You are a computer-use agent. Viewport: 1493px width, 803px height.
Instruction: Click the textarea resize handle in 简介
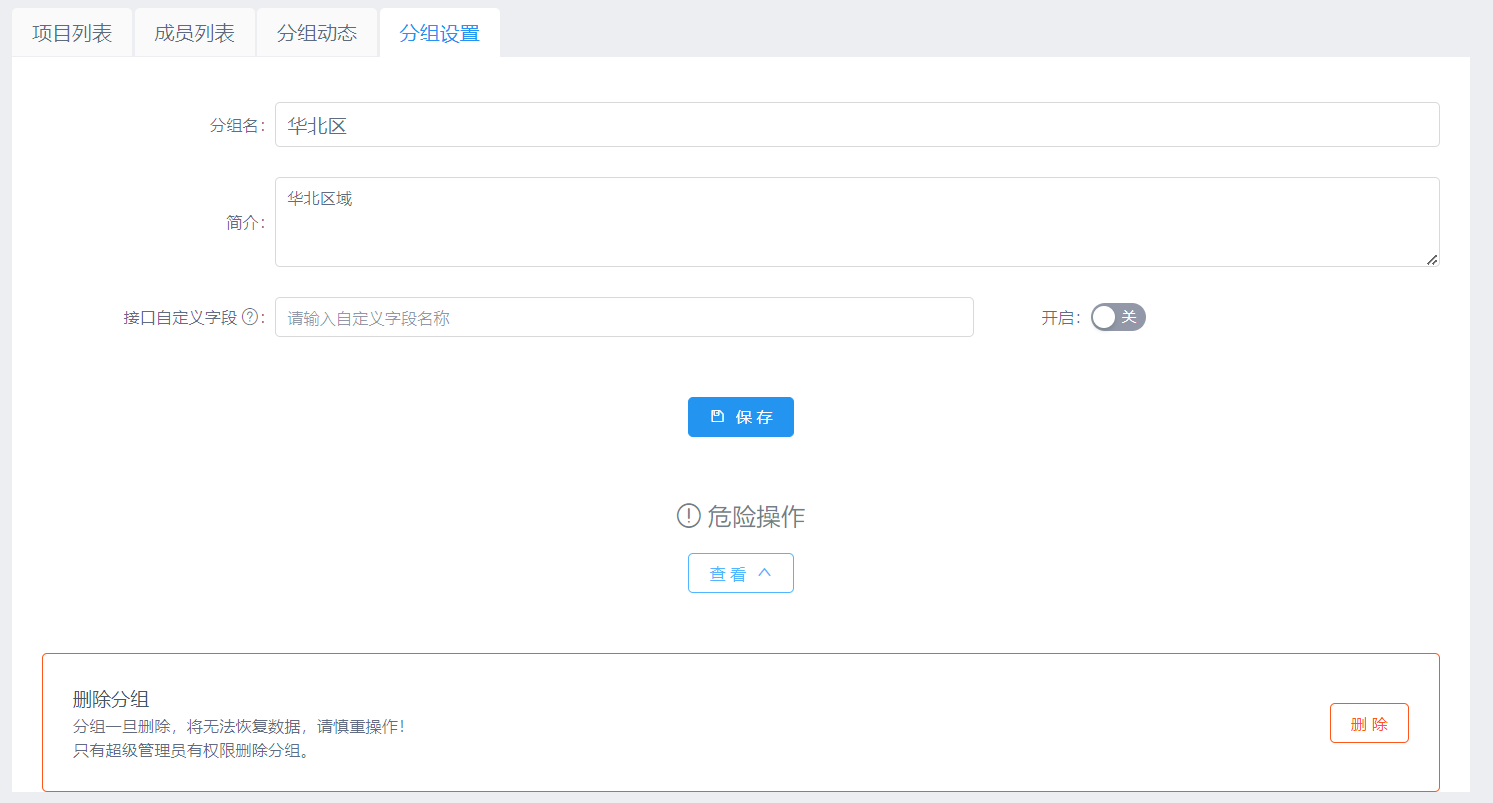tap(1432, 259)
